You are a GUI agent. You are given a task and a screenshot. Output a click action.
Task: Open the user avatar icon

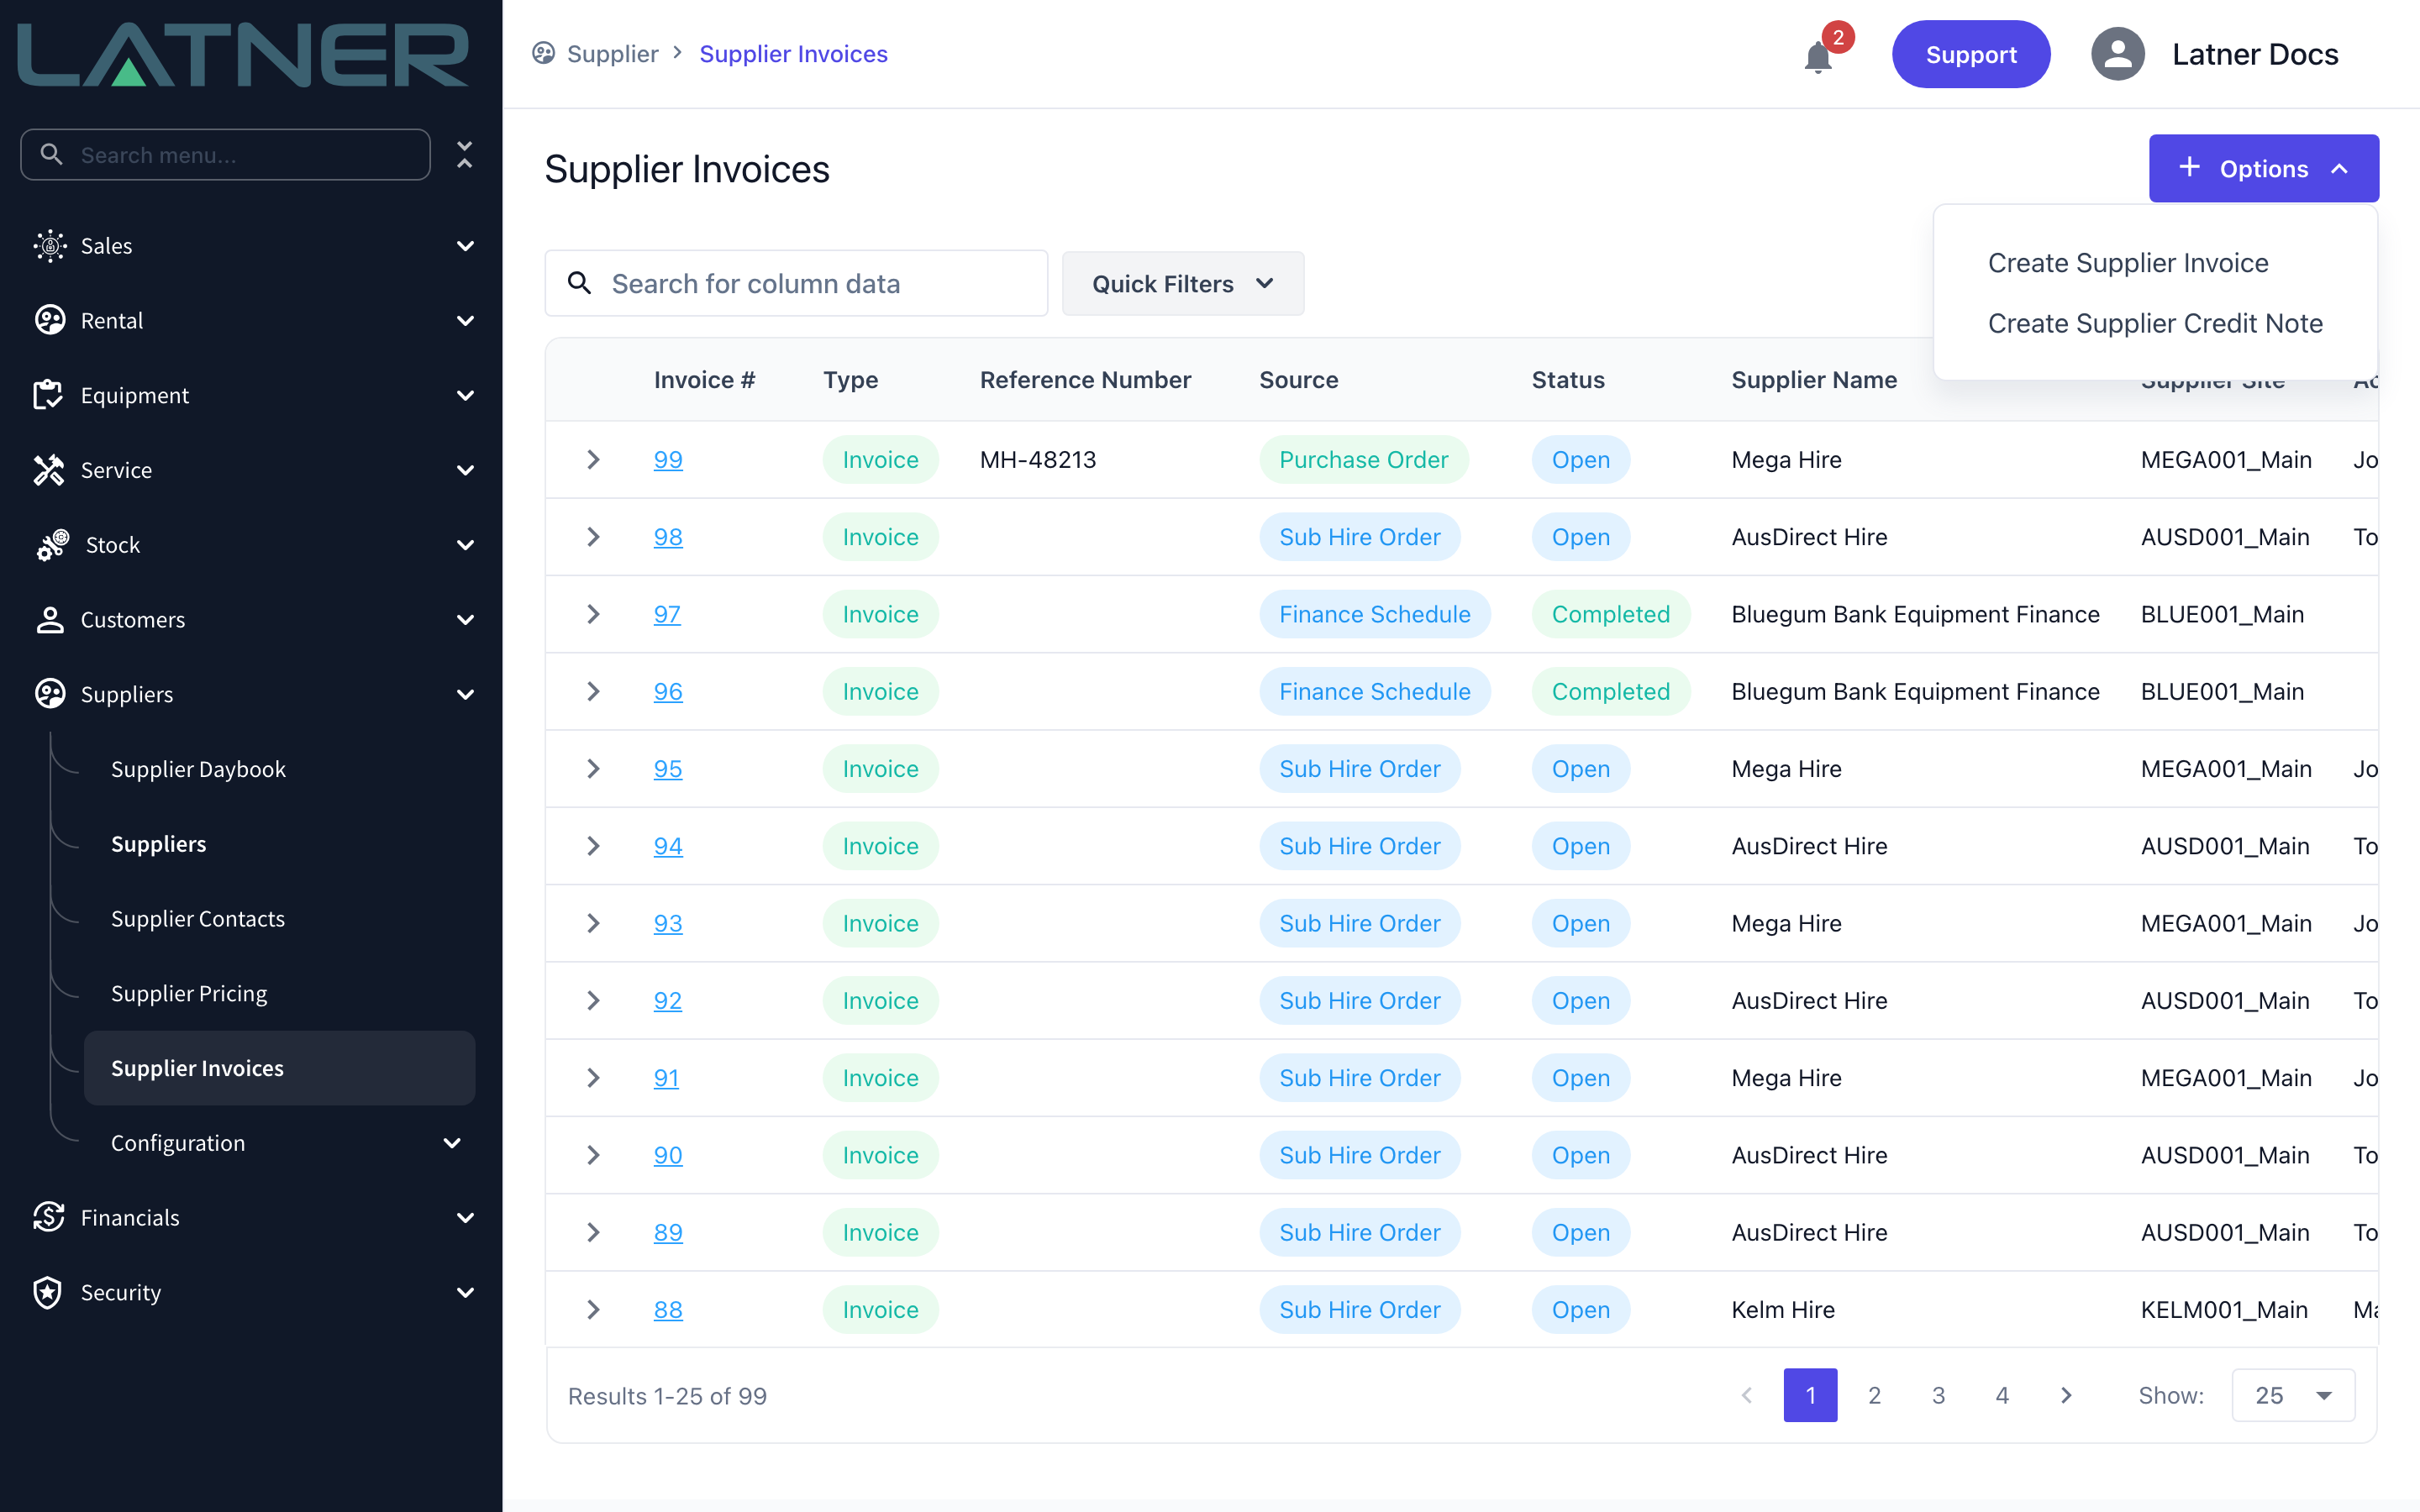[2117, 54]
